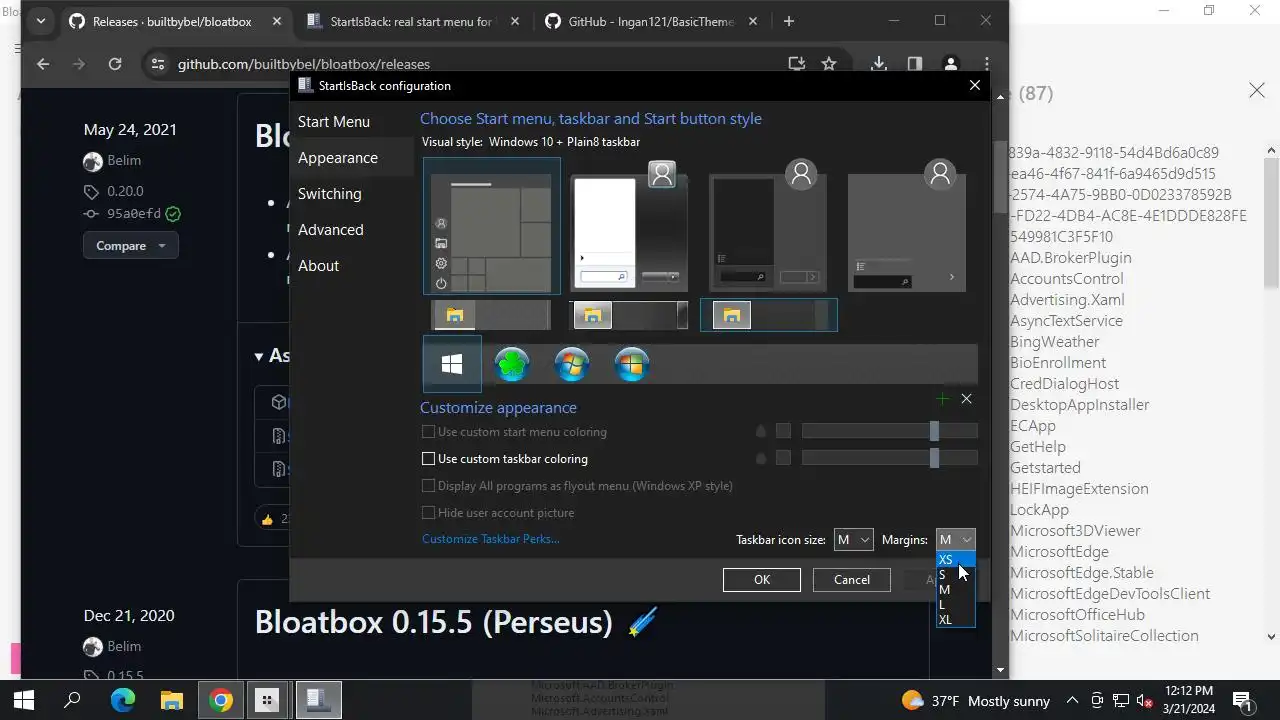Click the taskbar color swatch square
The image size is (1280, 720).
(783, 458)
